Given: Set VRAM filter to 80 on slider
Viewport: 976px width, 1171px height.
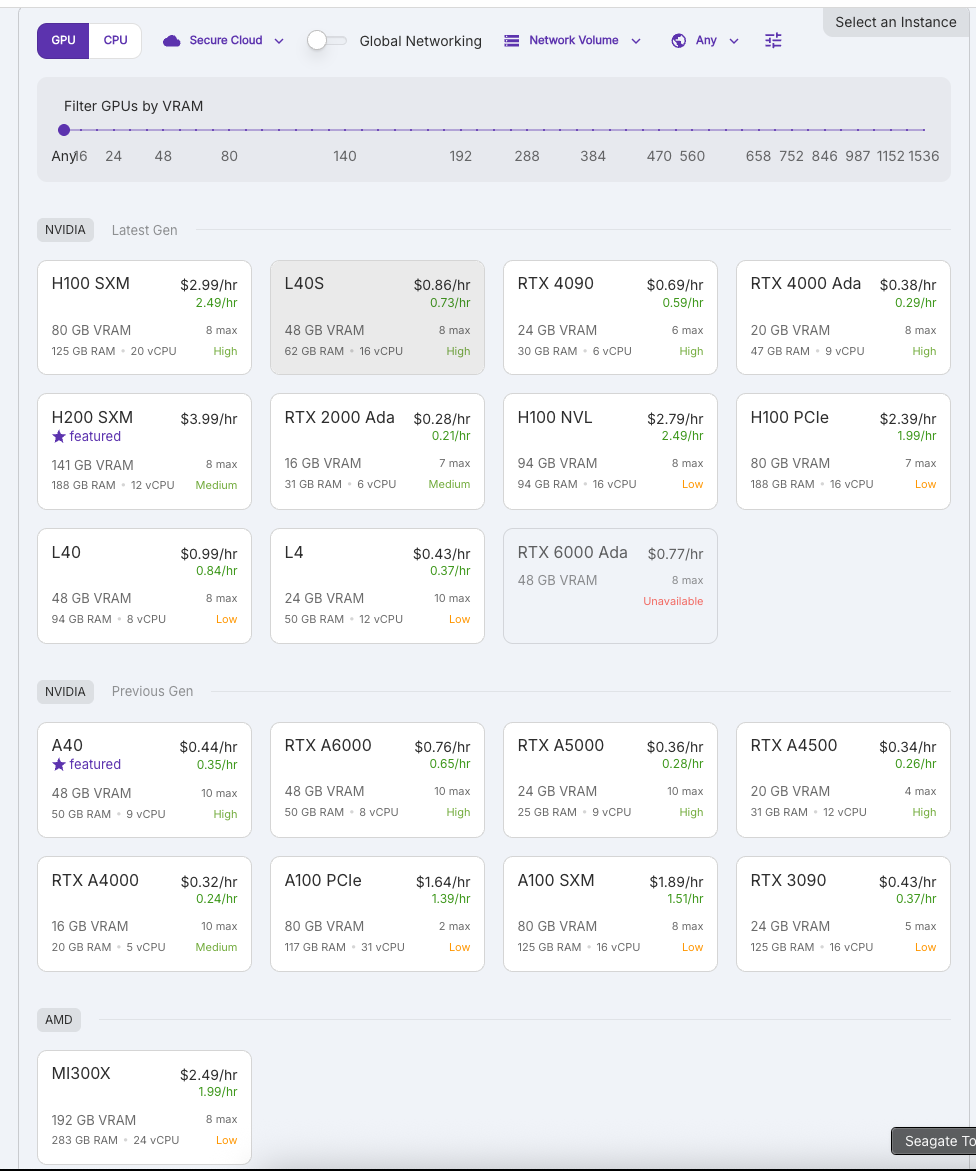Looking at the screenshot, I should point(229,156).
